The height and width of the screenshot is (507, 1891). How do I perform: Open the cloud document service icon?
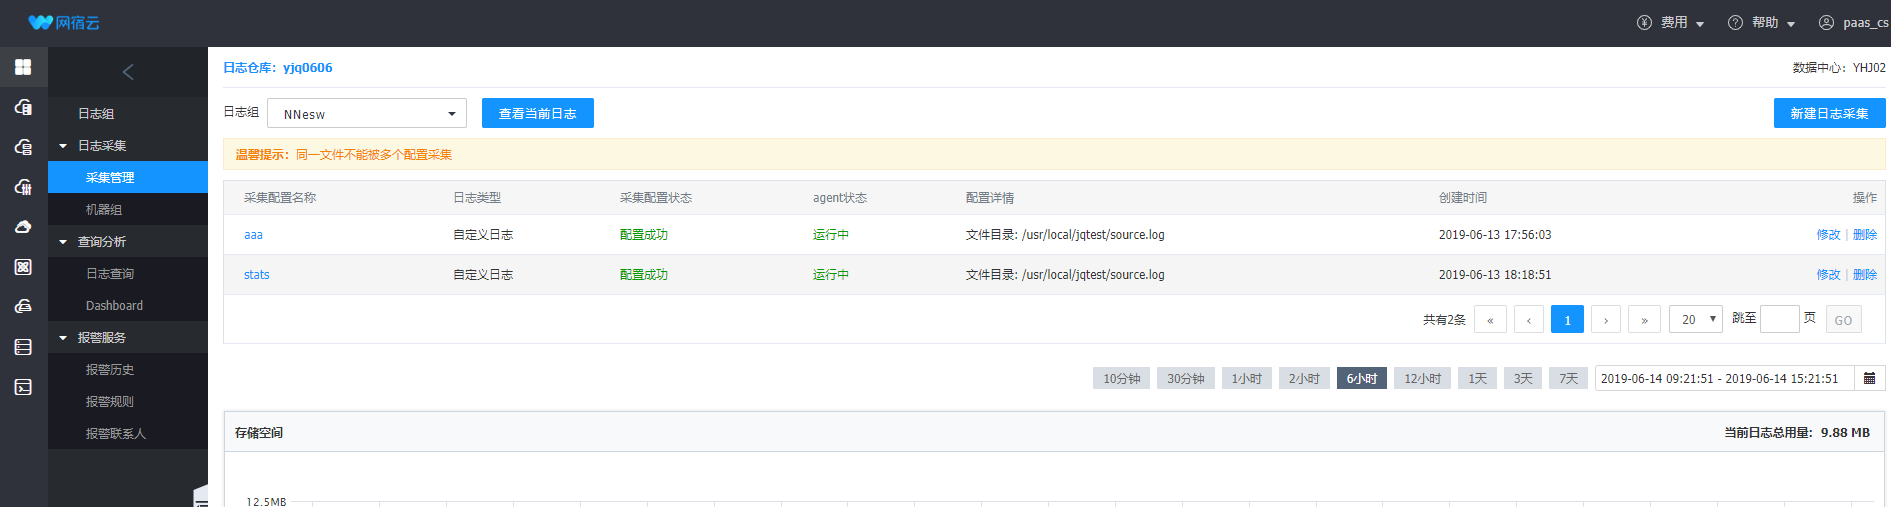click(23, 107)
